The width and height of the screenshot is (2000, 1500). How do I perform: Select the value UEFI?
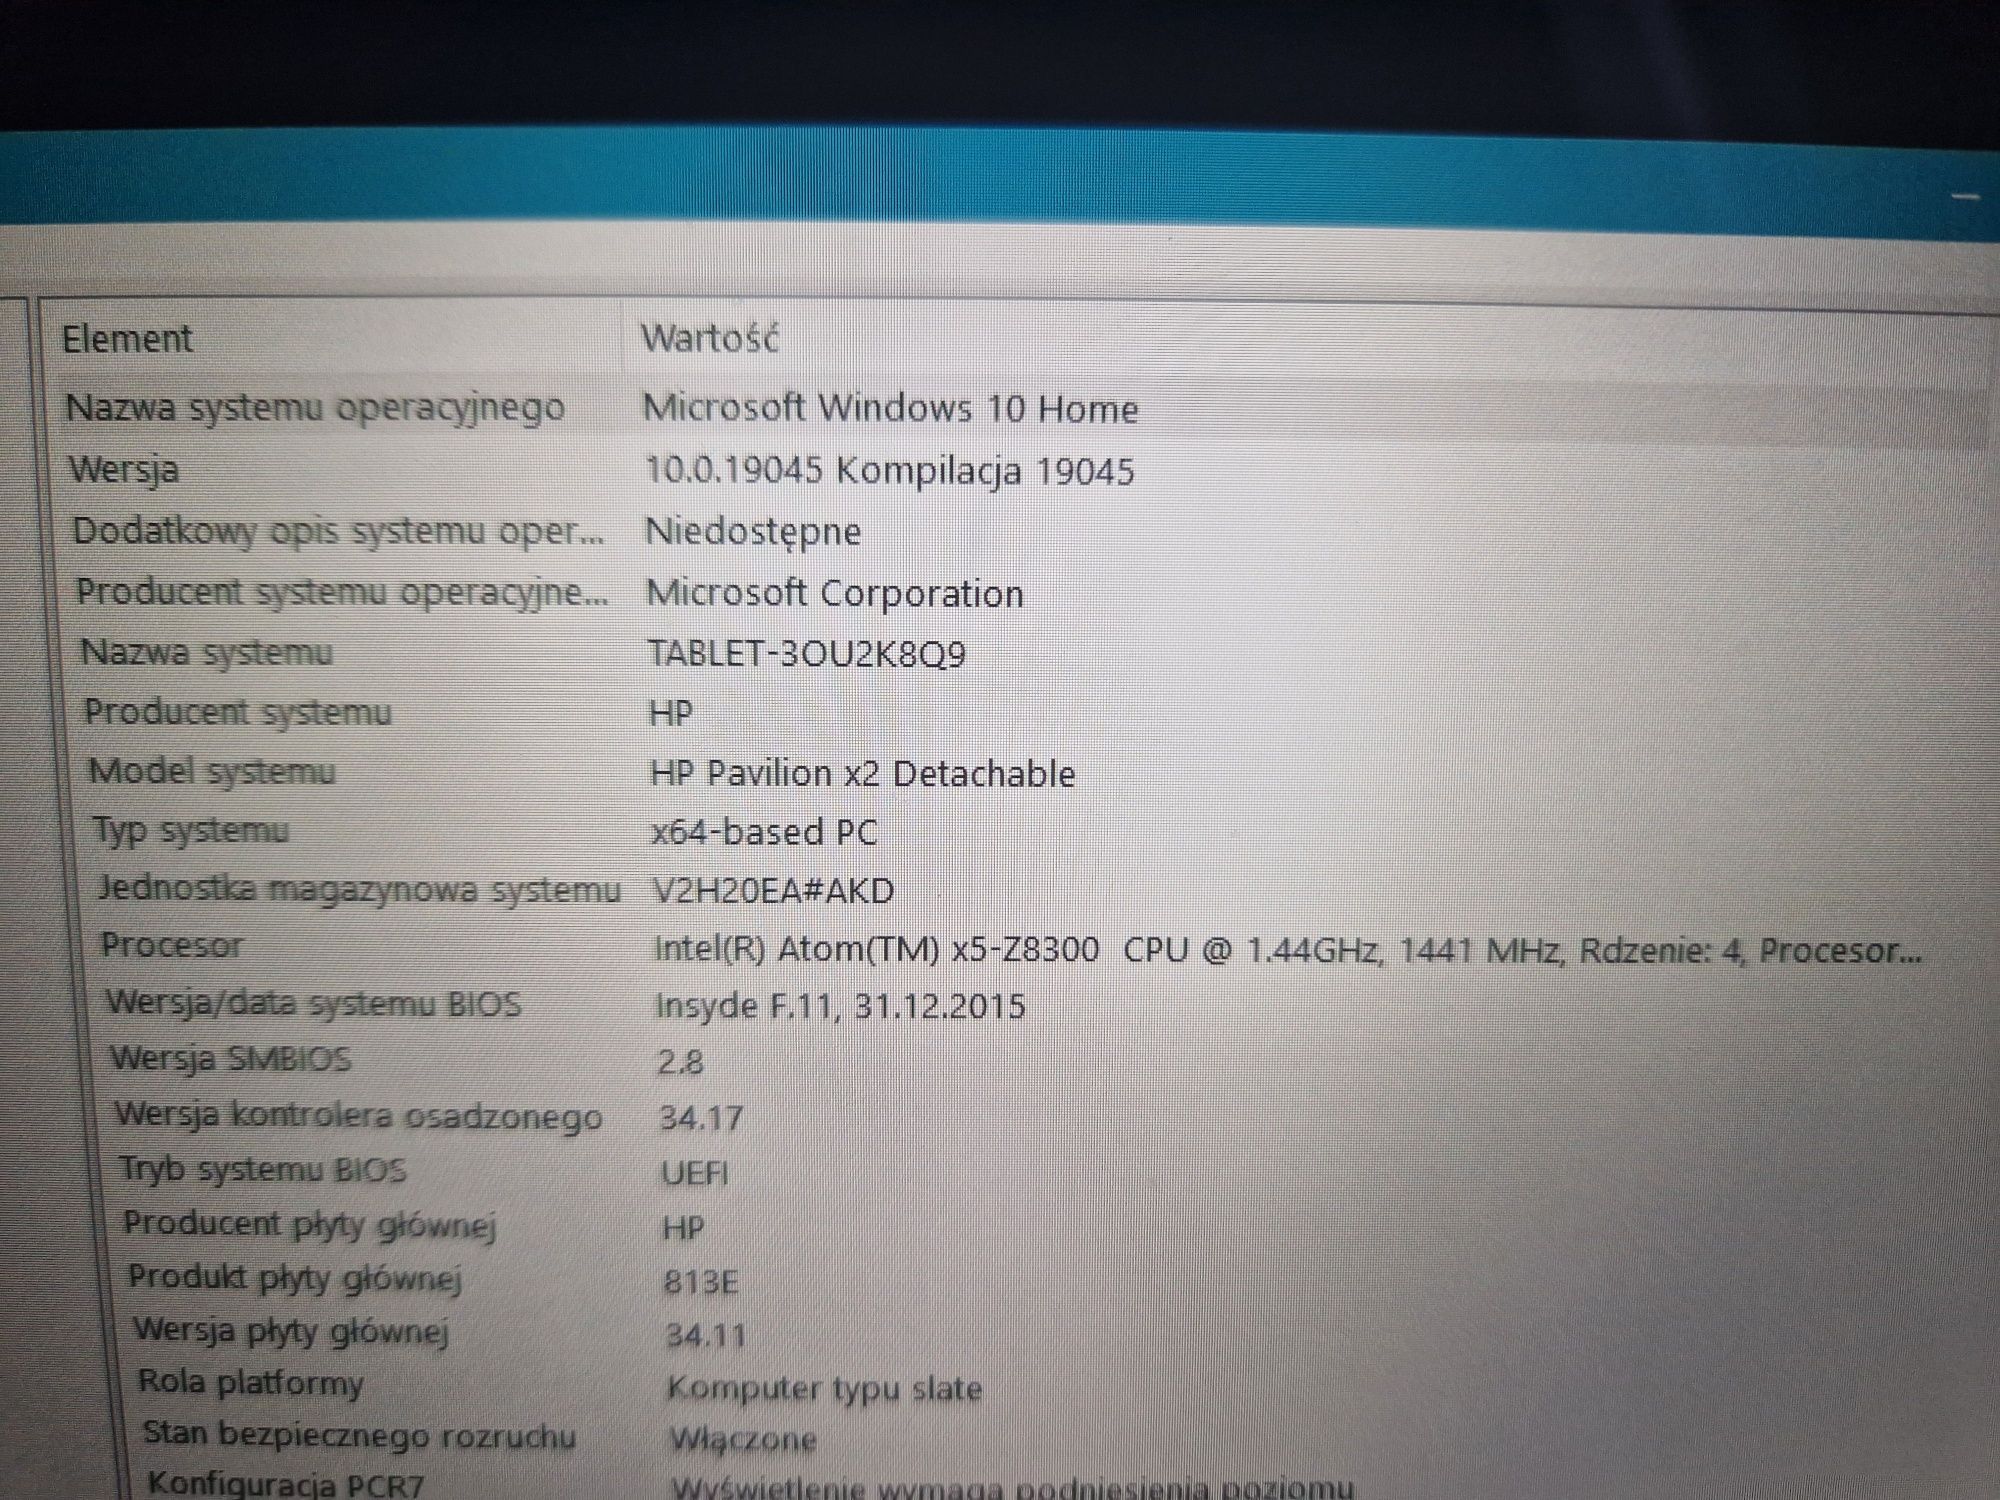(x=695, y=1172)
